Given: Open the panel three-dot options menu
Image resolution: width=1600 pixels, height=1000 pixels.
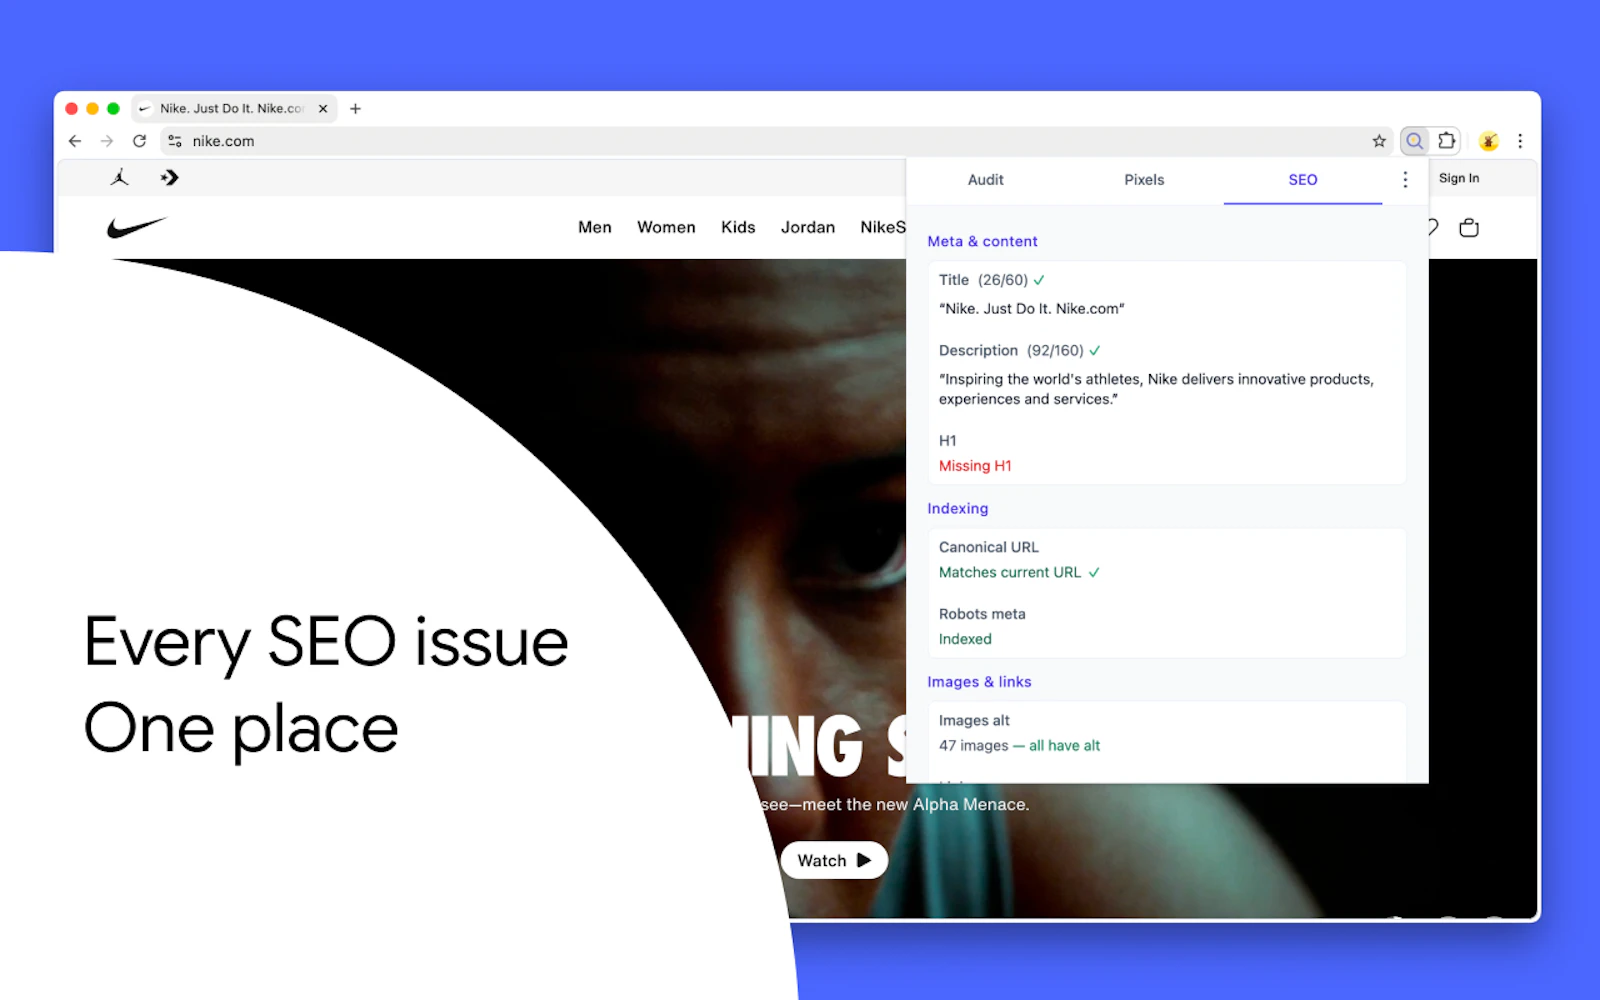Looking at the screenshot, I should click(1405, 180).
